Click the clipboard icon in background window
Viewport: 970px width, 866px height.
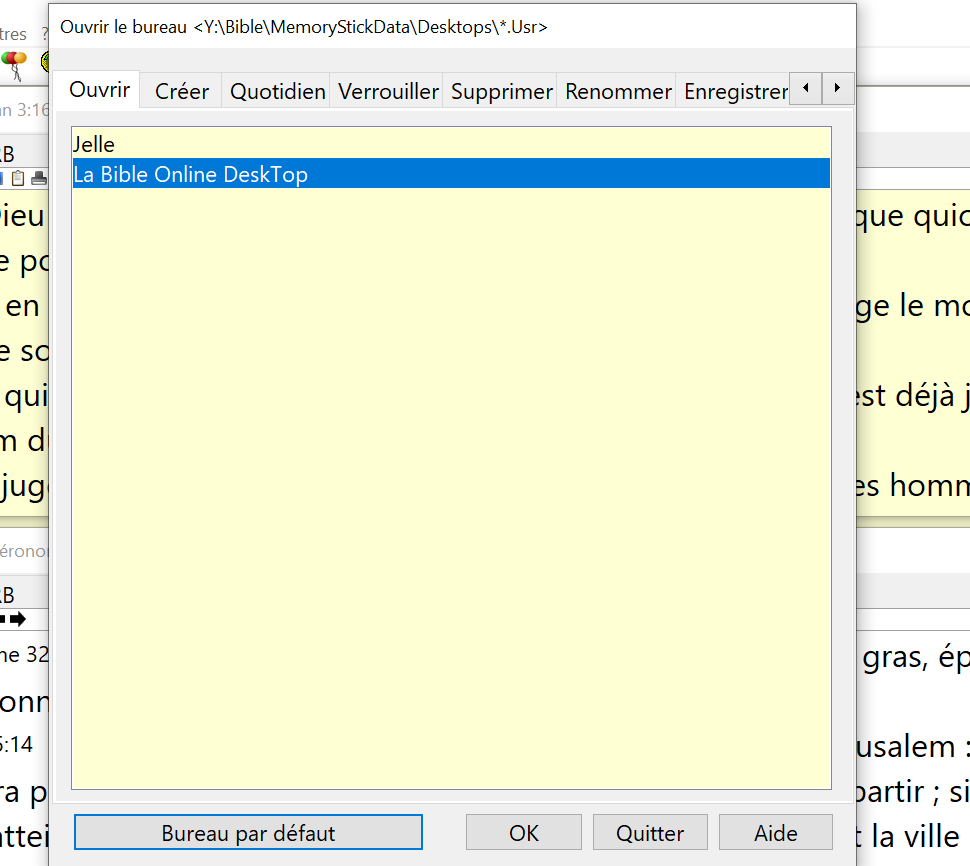(19, 178)
